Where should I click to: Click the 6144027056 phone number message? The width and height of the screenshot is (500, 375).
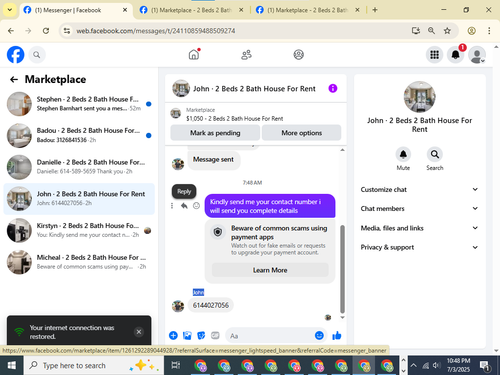pos(211,305)
